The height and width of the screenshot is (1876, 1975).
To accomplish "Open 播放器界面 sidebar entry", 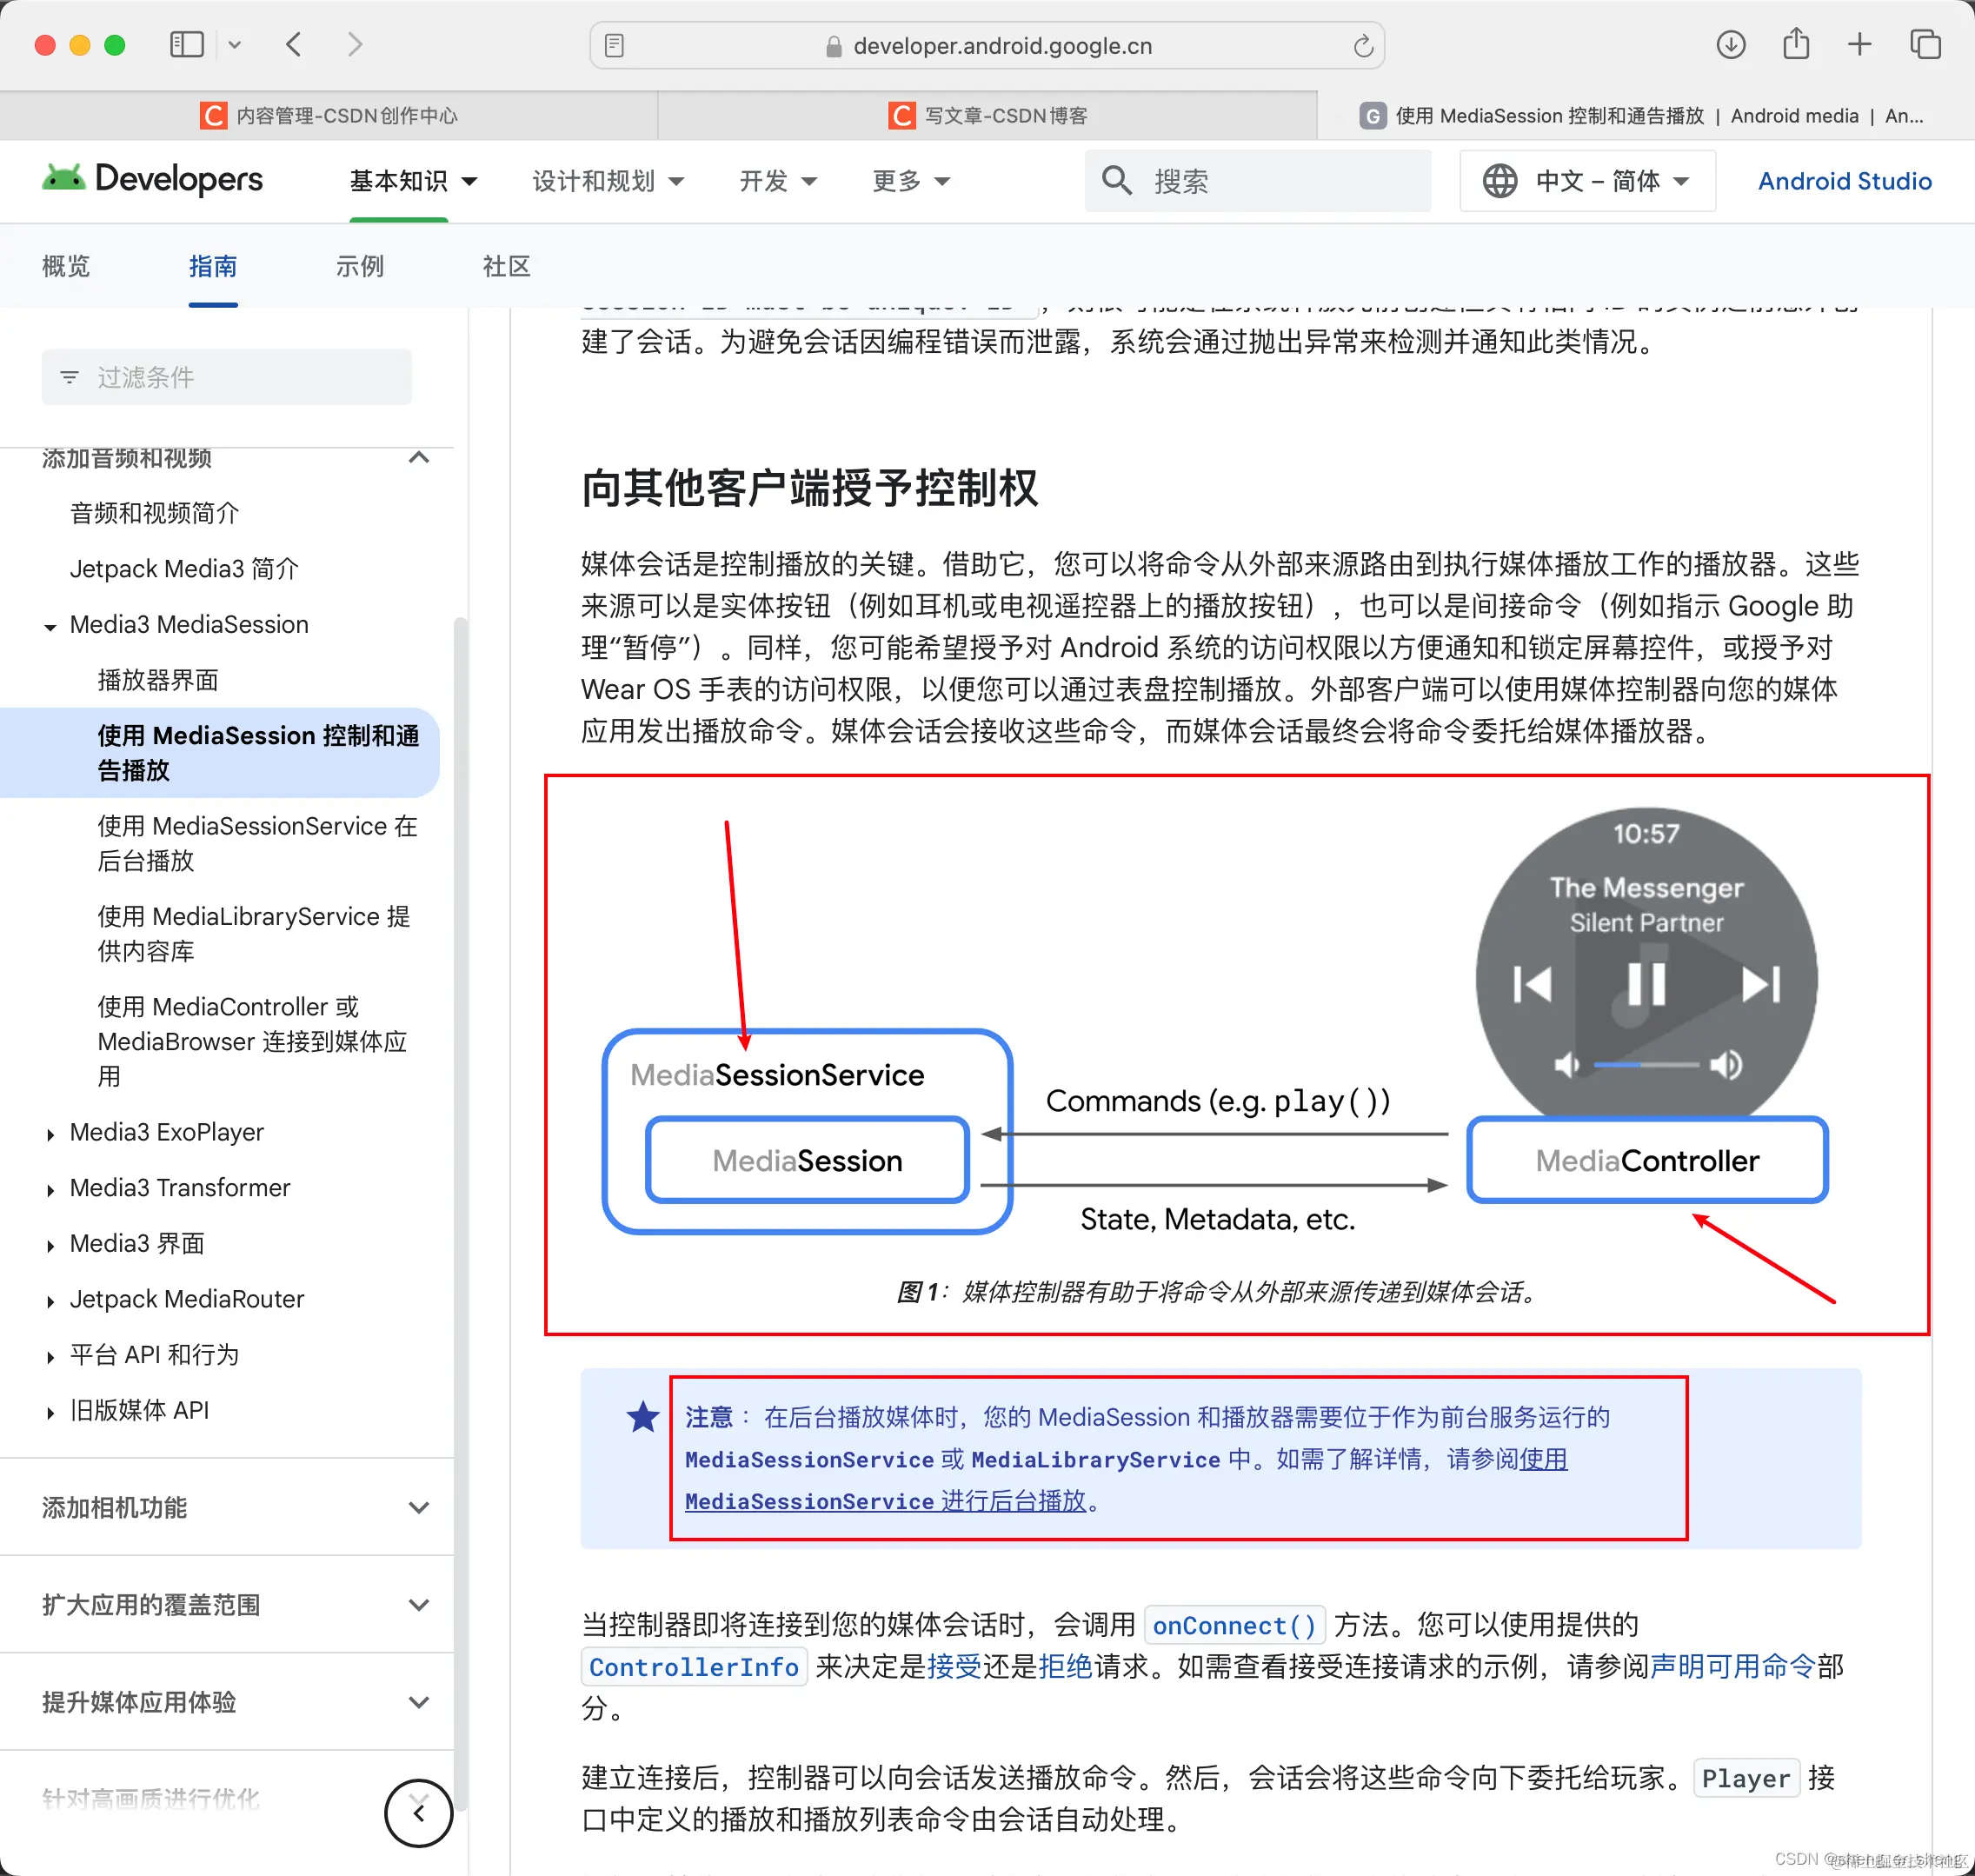I will coord(158,680).
